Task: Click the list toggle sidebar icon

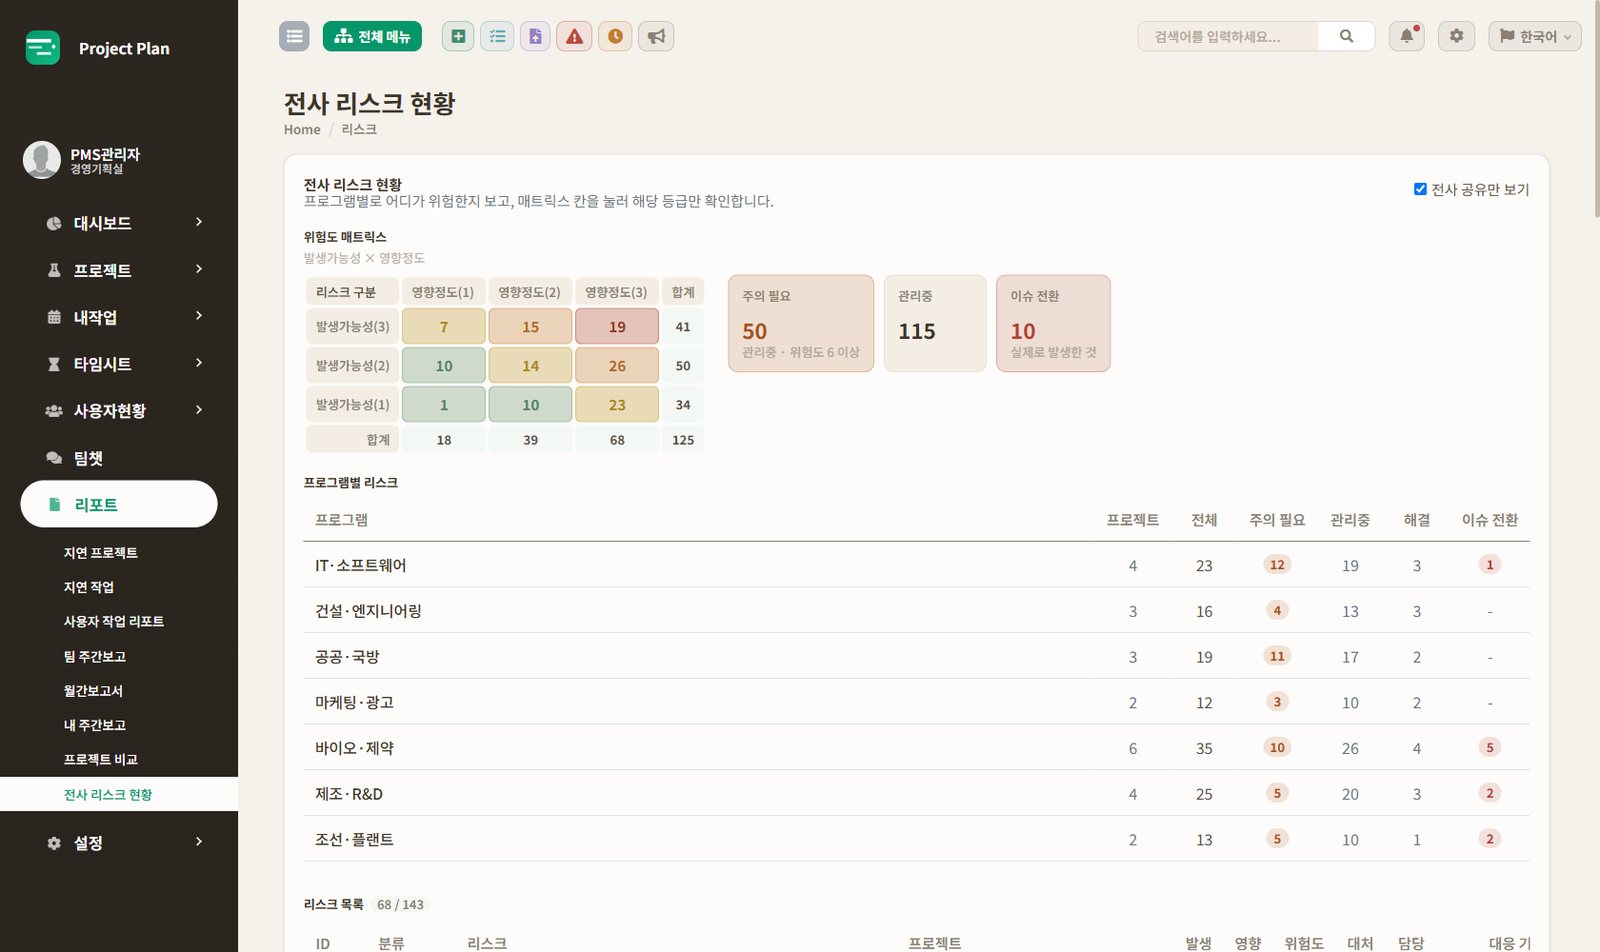Action: coord(294,36)
